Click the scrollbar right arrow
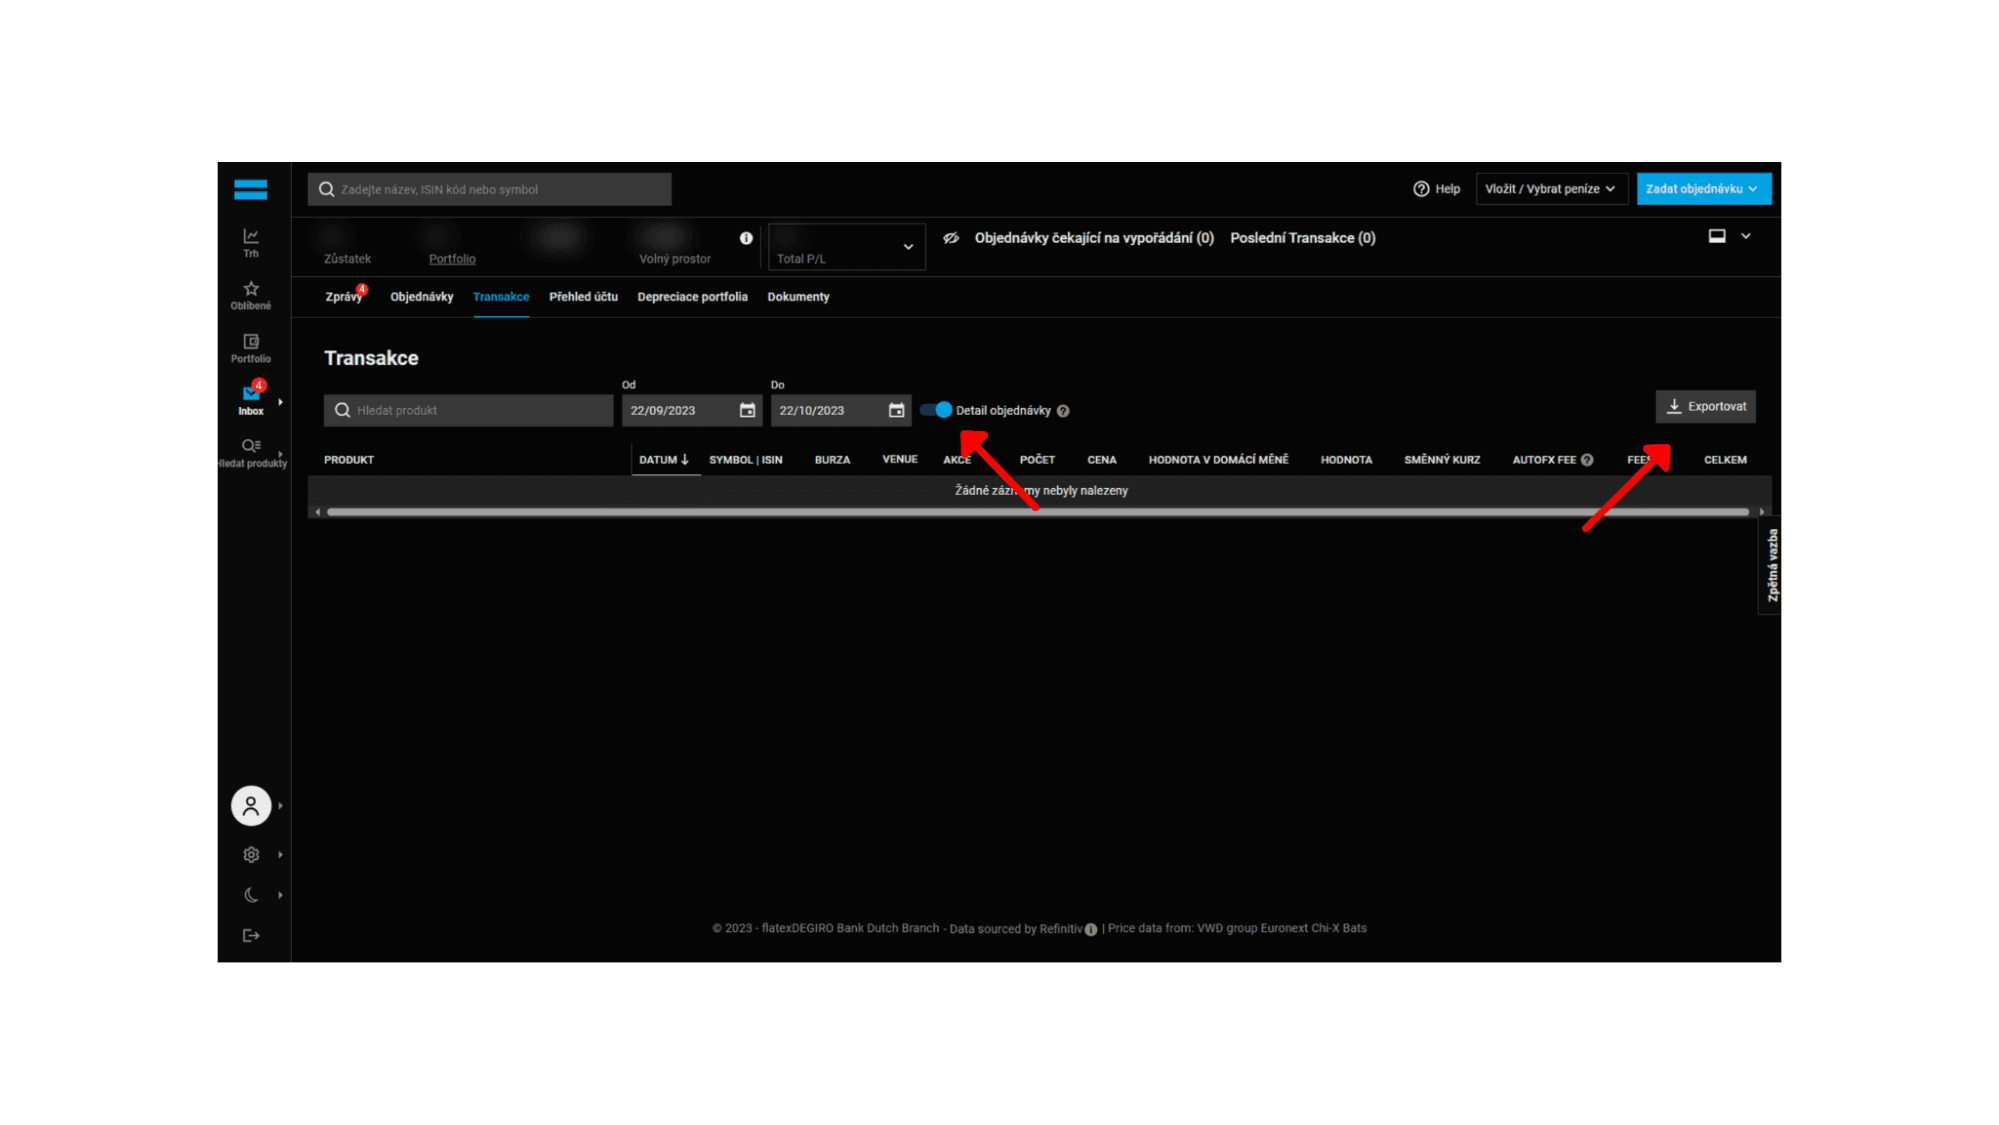Screen dimensions: 1999x1125 [1762, 512]
